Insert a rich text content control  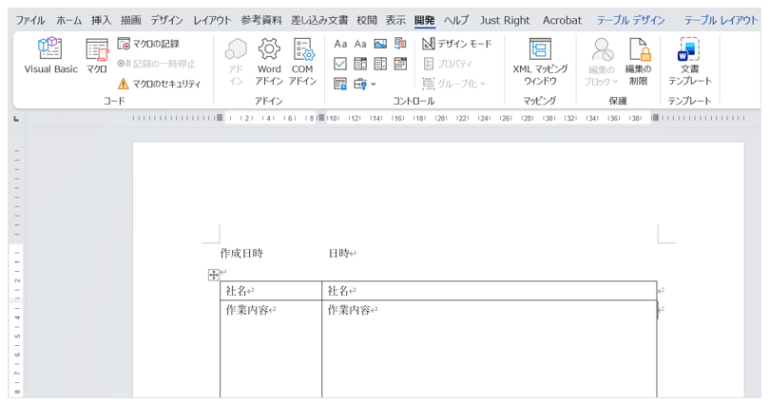point(340,44)
